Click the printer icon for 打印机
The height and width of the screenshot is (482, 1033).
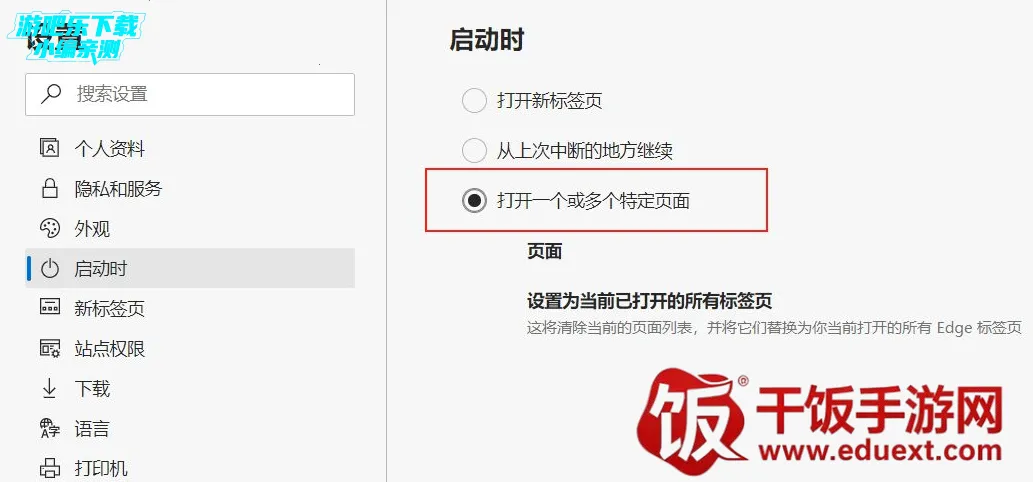point(50,469)
